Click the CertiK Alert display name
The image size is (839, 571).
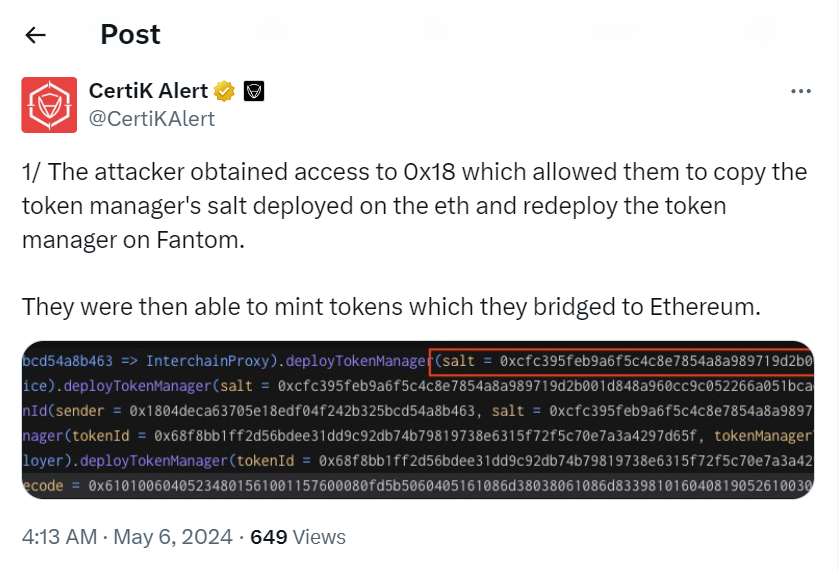pyautogui.click(x=148, y=91)
